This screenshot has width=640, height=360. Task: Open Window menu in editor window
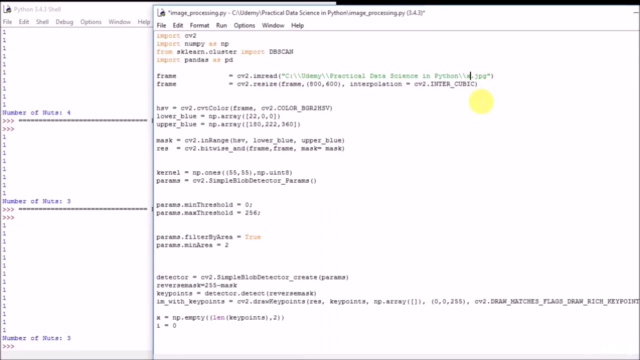(x=273, y=25)
